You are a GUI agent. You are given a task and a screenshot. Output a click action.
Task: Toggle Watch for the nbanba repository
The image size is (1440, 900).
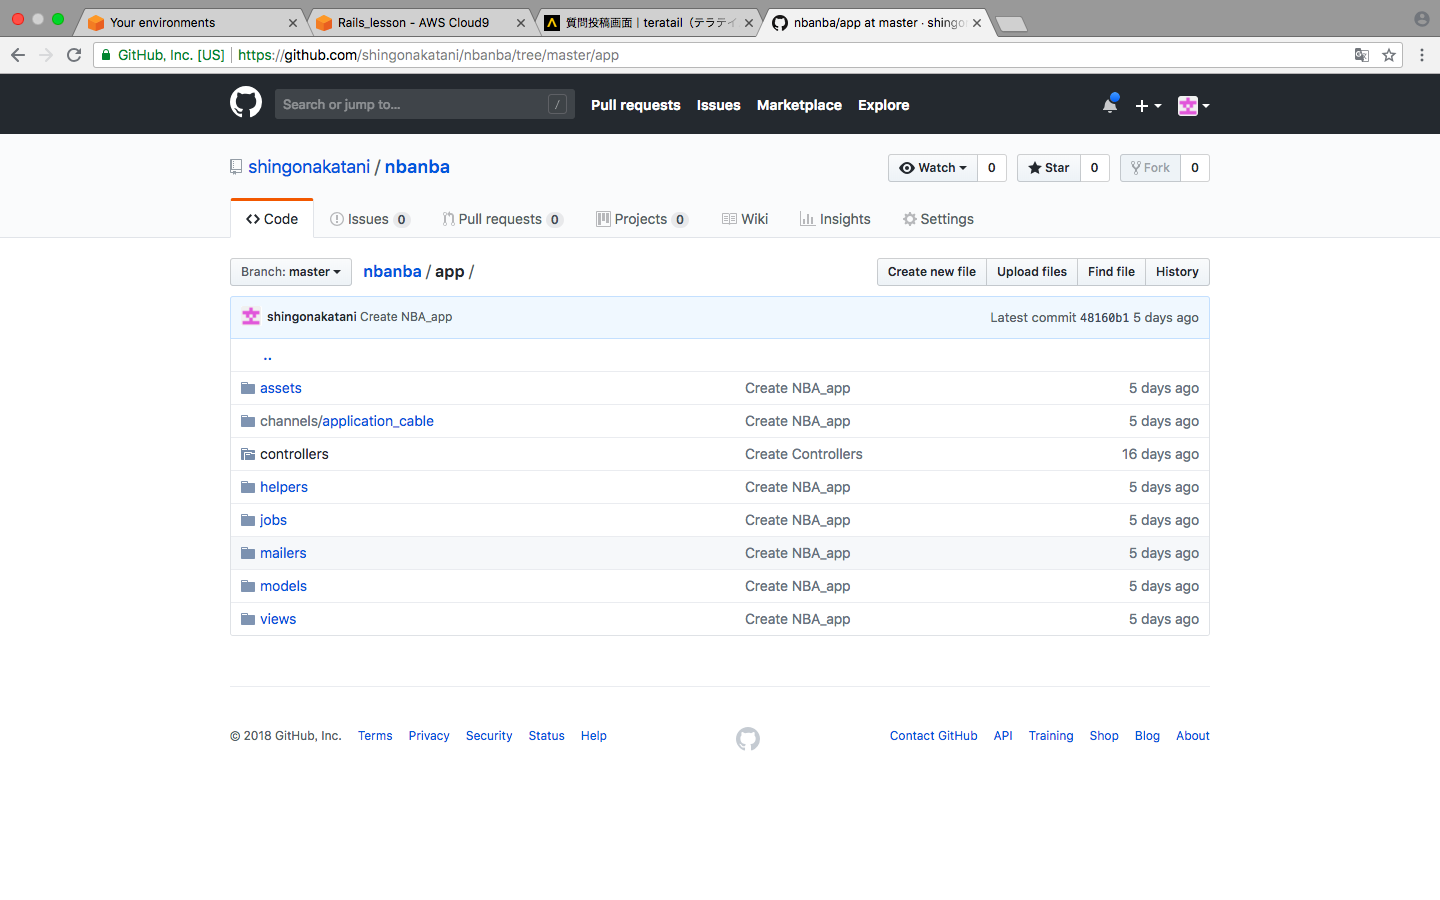[x=933, y=168]
